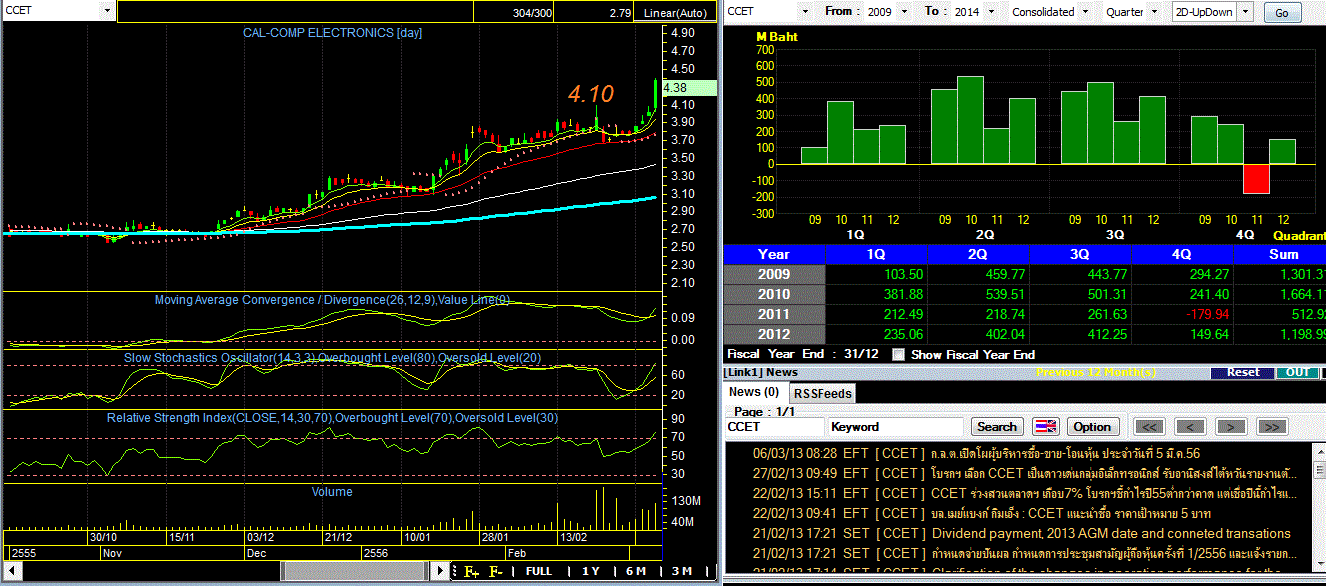The image size is (1326, 586).
Task: Click the Reset button in News header
Action: [x=1243, y=372]
